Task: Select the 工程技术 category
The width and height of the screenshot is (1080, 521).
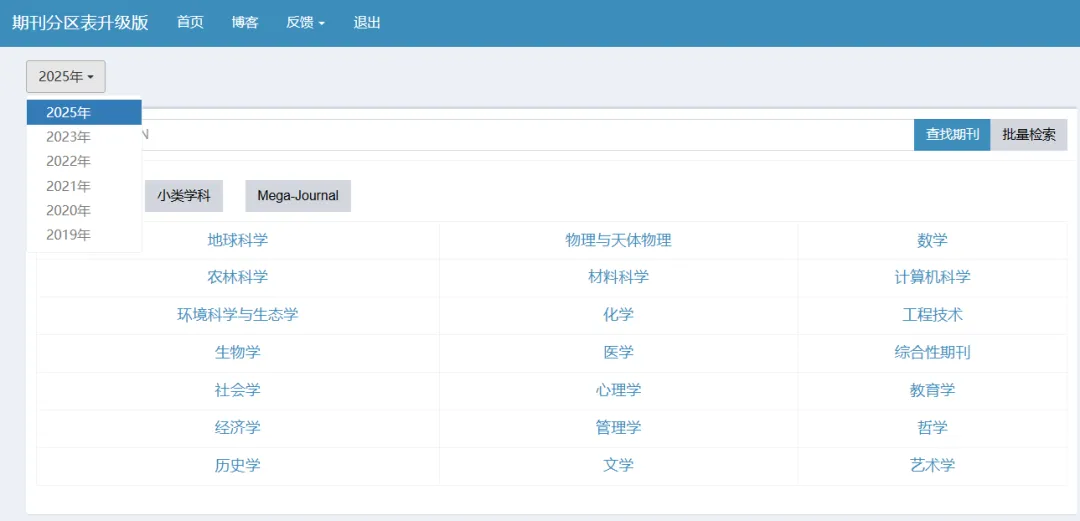Action: coord(932,316)
